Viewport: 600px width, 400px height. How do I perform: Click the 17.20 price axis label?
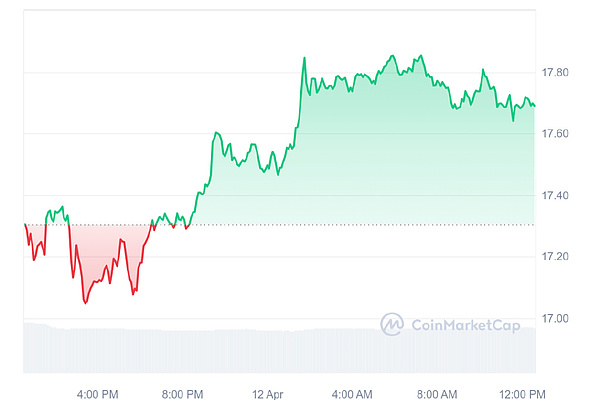[553, 257]
